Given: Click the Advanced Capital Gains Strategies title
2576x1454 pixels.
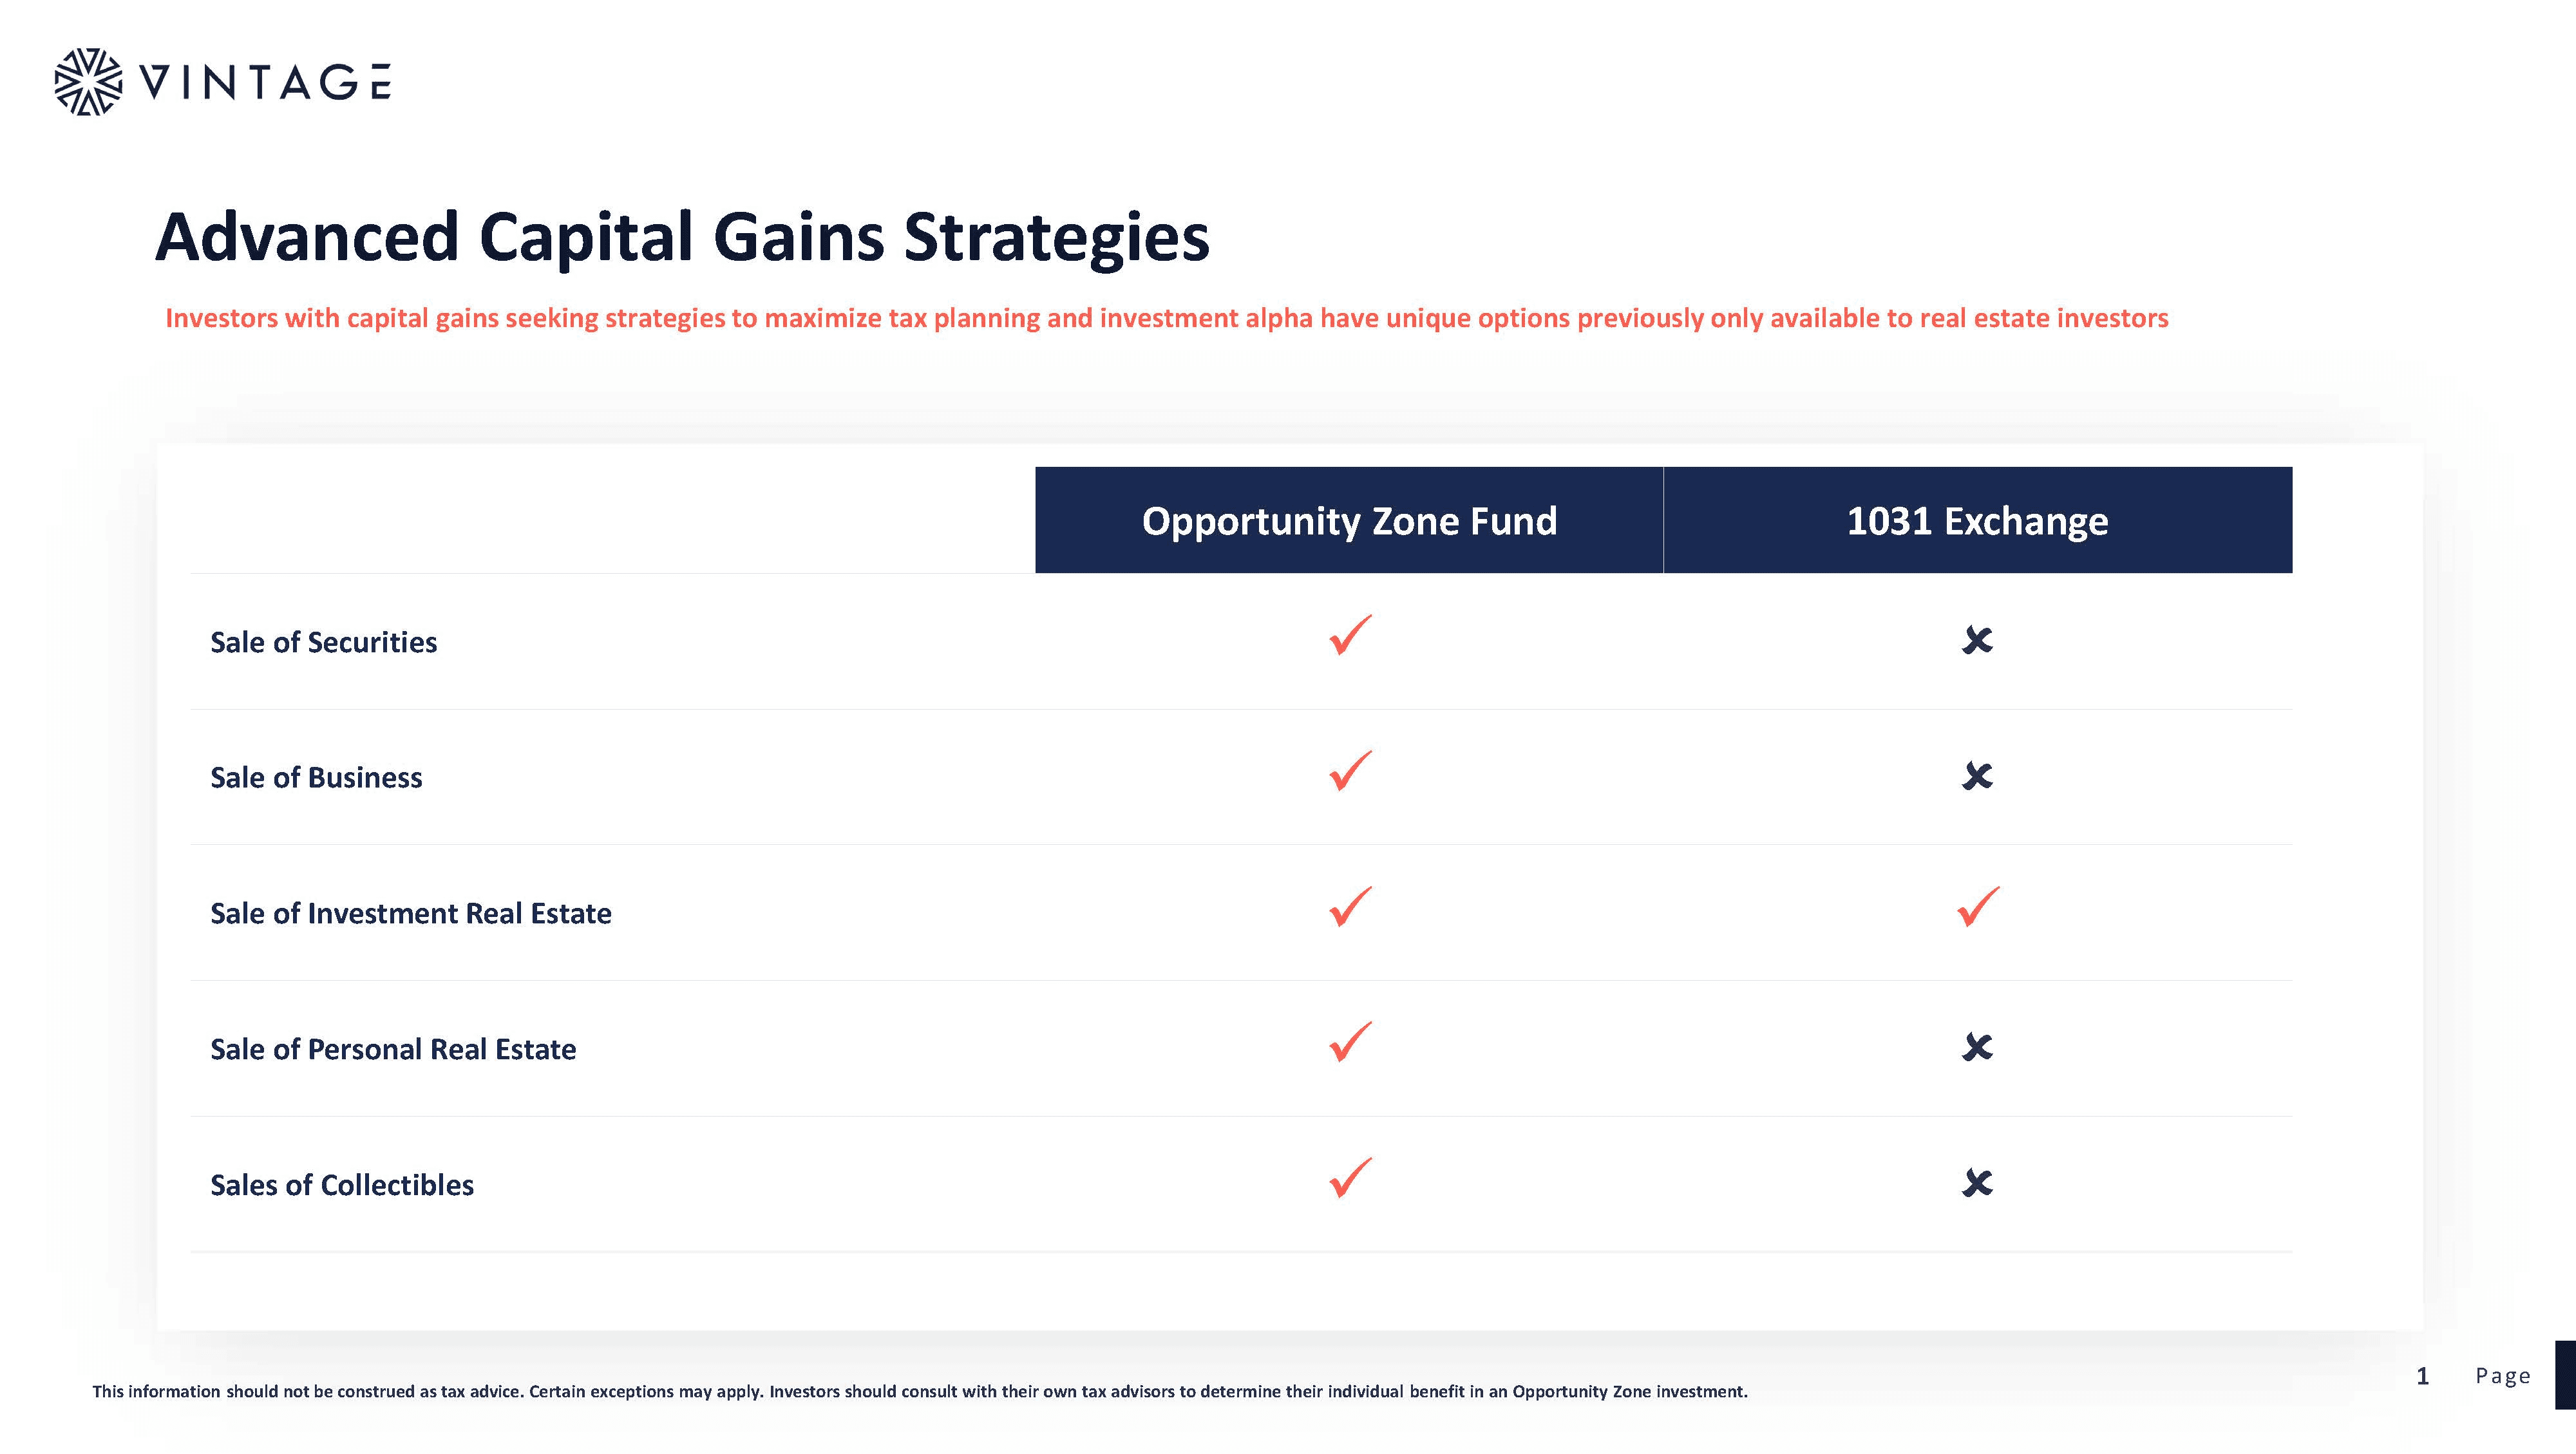Looking at the screenshot, I should [683, 238].
